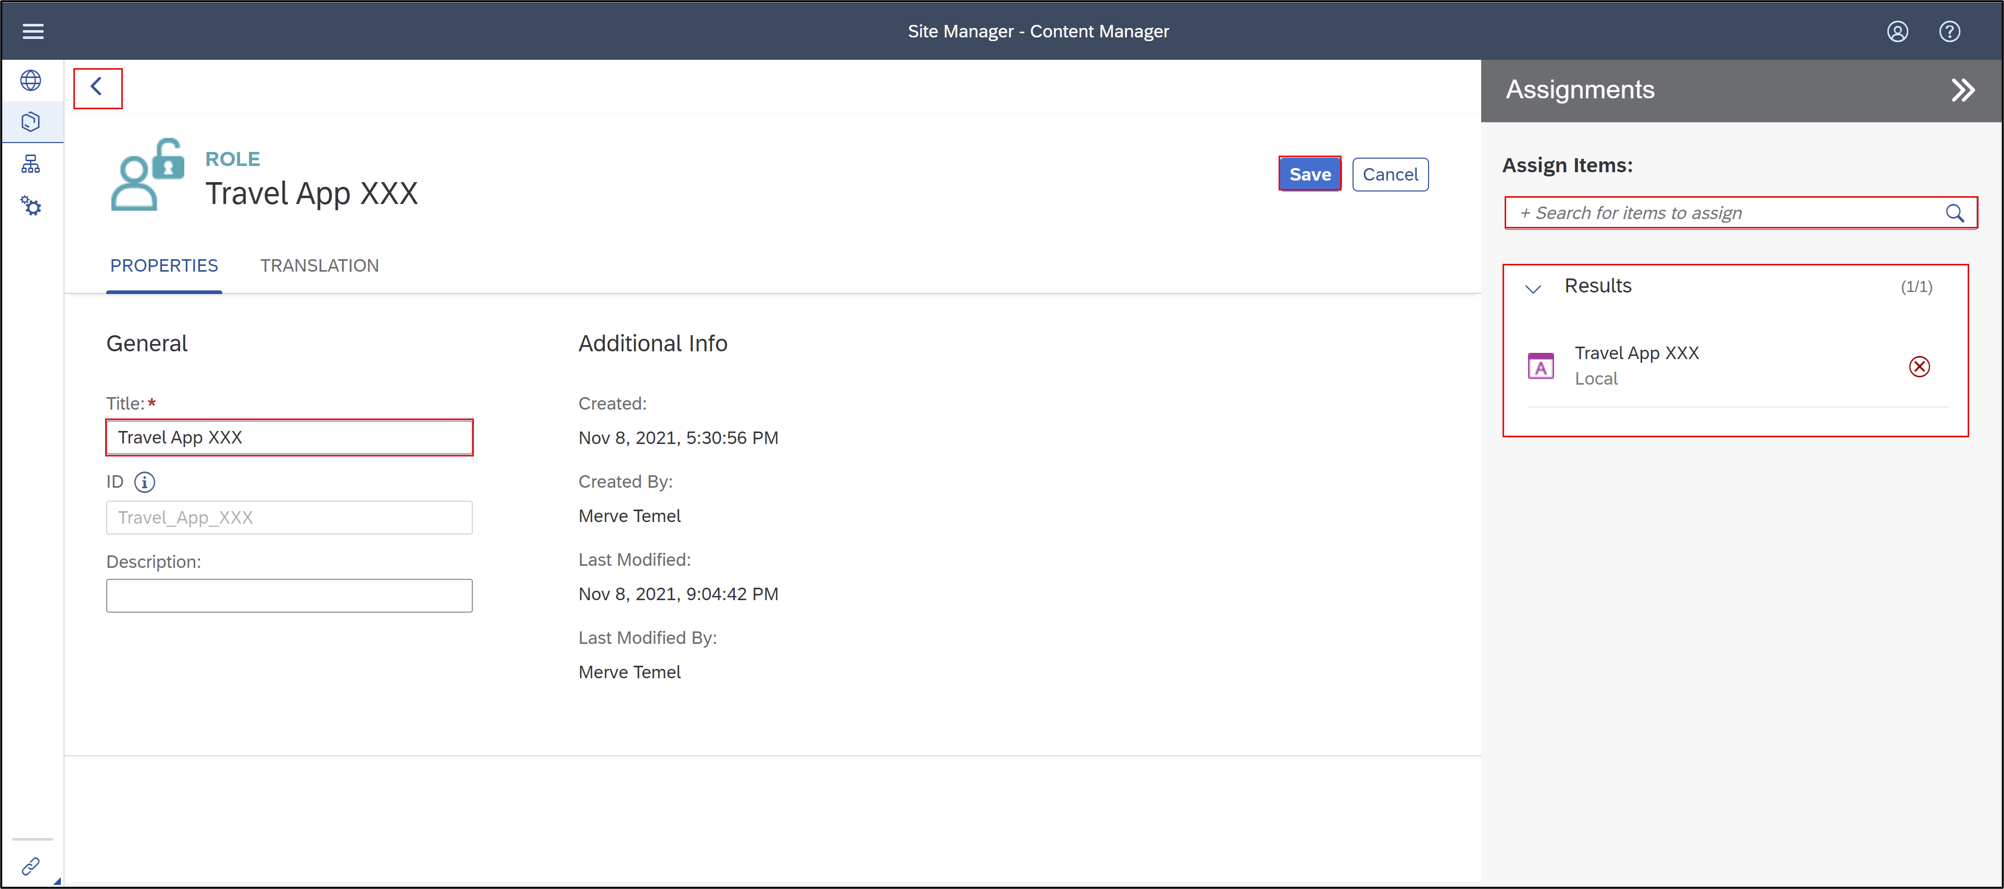Click the Travel App XXX app icon in Results
This screenshot has width=2004, height=889.
point(1540,366)
